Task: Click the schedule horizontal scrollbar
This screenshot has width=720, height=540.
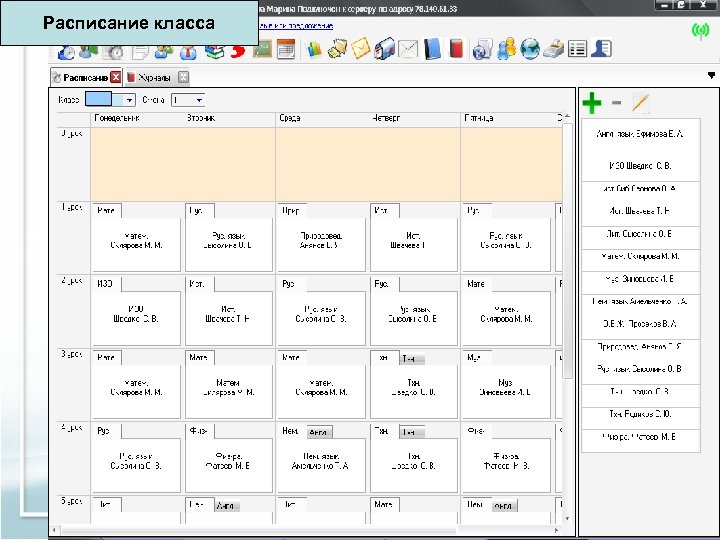Action: (259, 530)
